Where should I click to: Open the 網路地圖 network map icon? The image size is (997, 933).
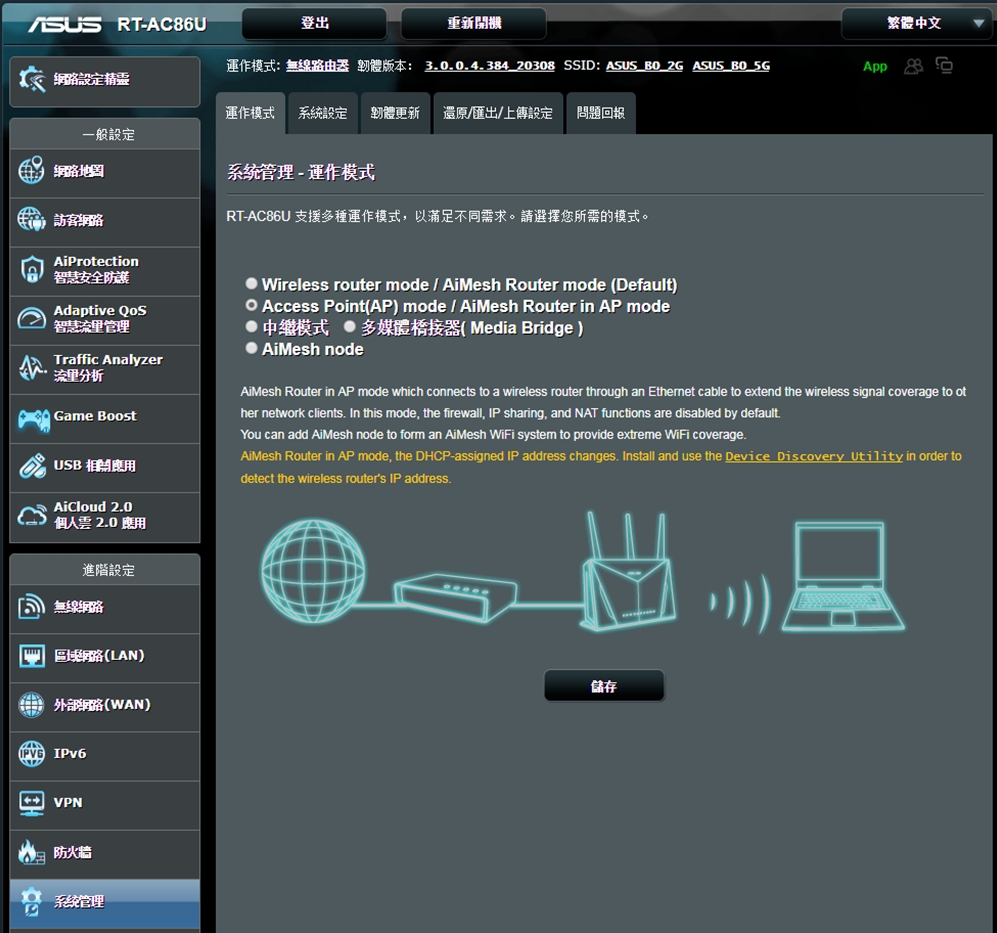click(32, 171)
